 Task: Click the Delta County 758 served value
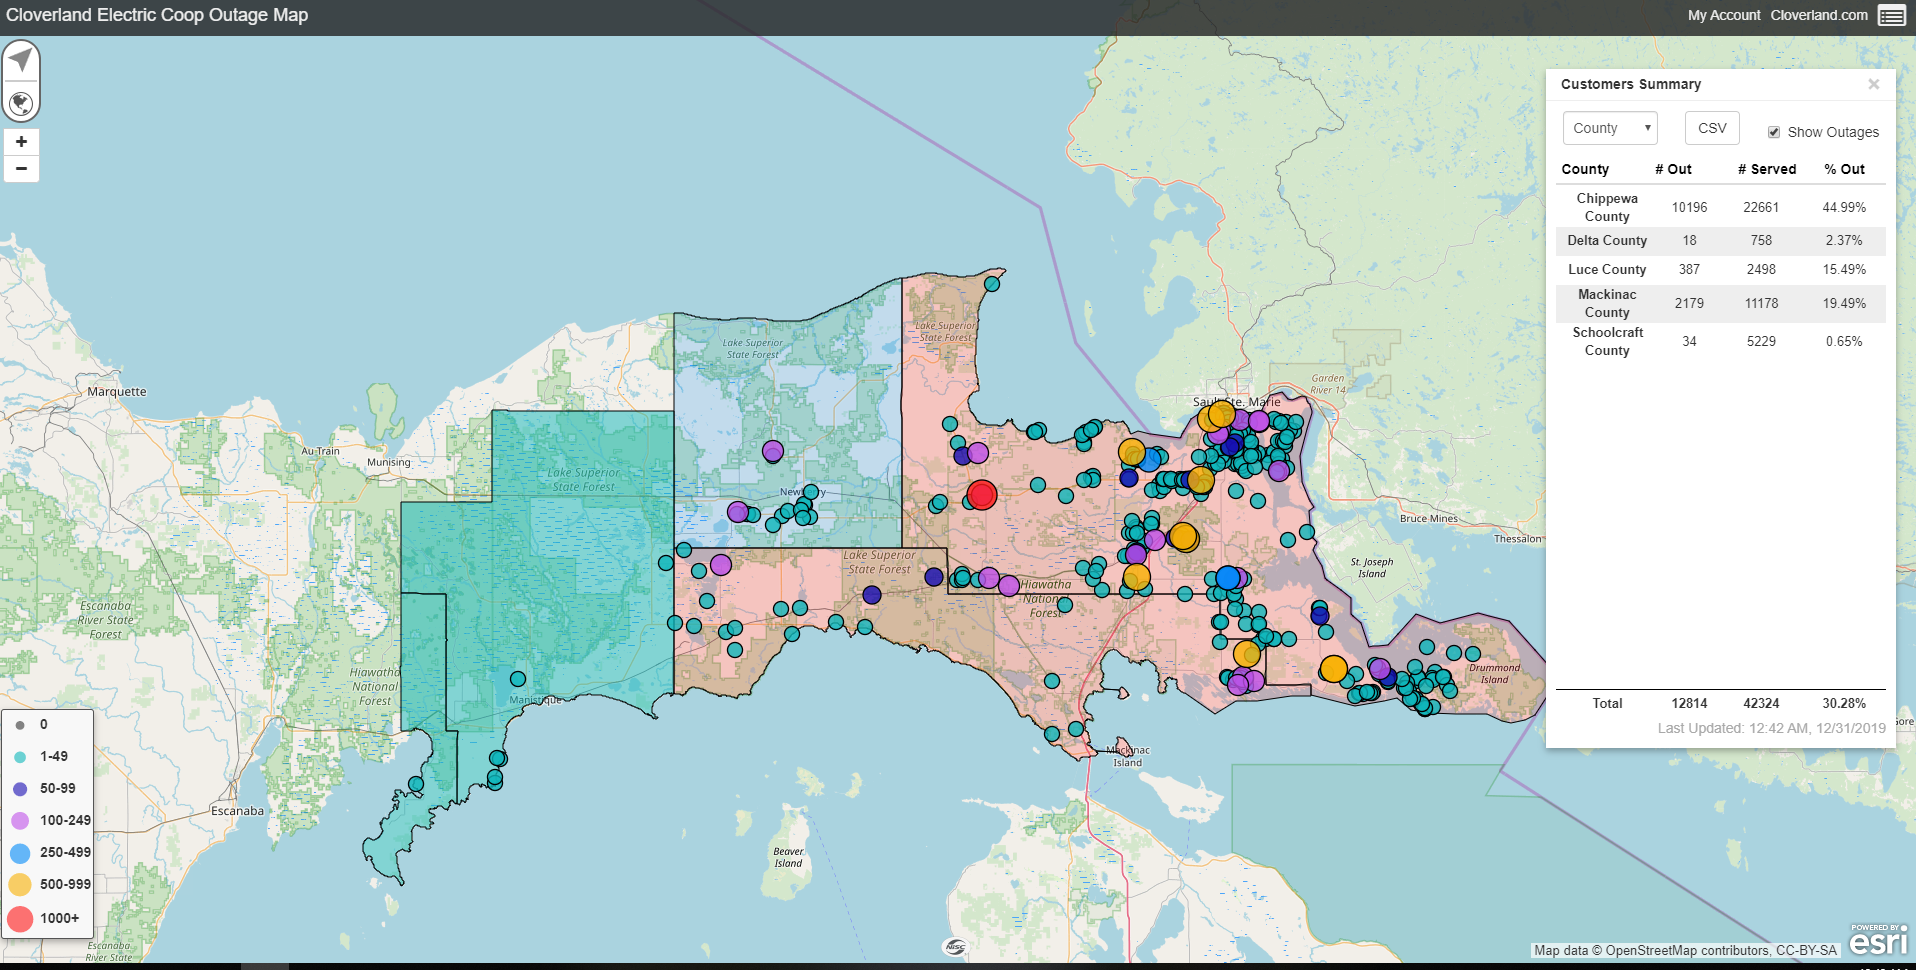(x=1761, y=240)
